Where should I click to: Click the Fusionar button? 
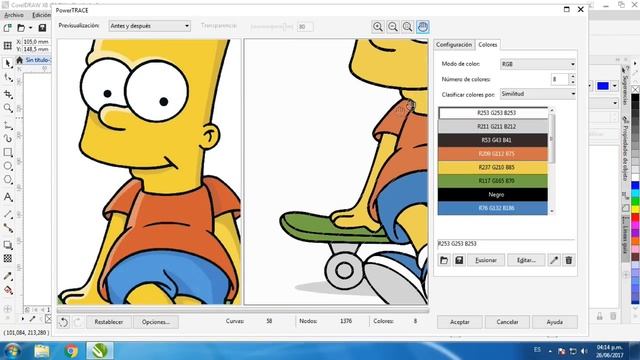click(x=486, y=260)
